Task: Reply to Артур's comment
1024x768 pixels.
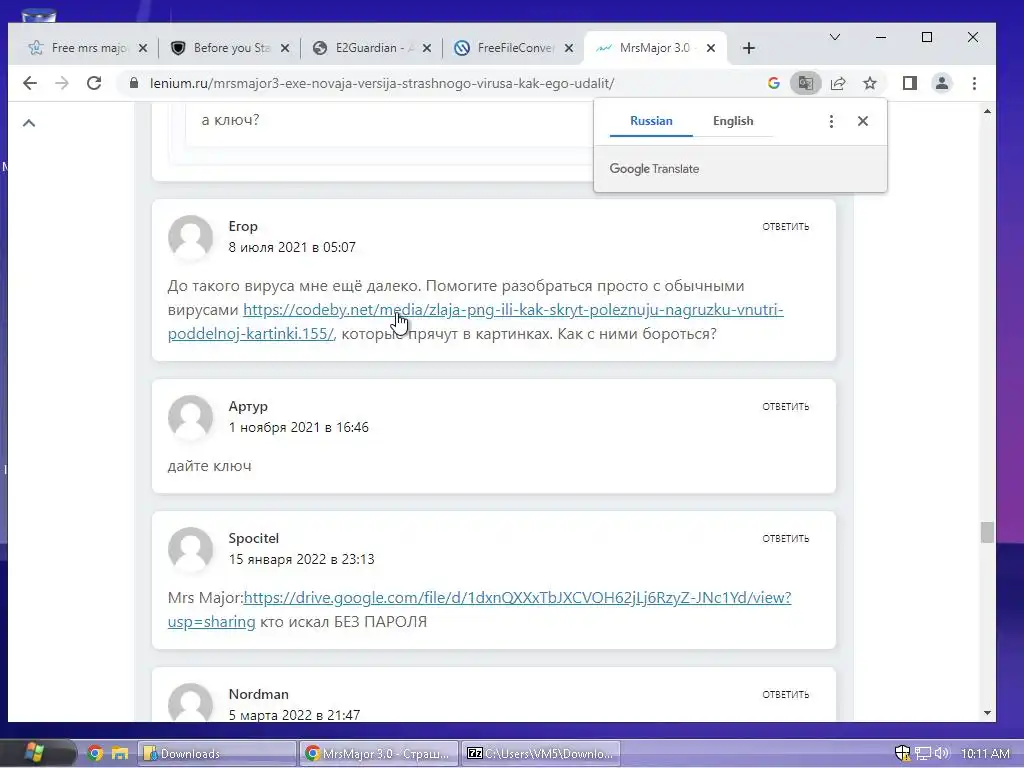Action: pos(786,406)
